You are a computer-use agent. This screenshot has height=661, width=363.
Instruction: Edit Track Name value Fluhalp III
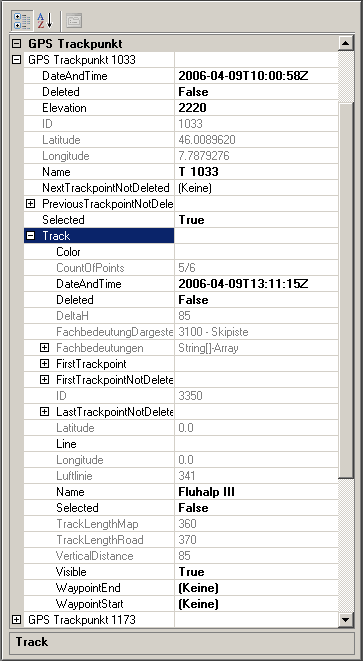206,492
